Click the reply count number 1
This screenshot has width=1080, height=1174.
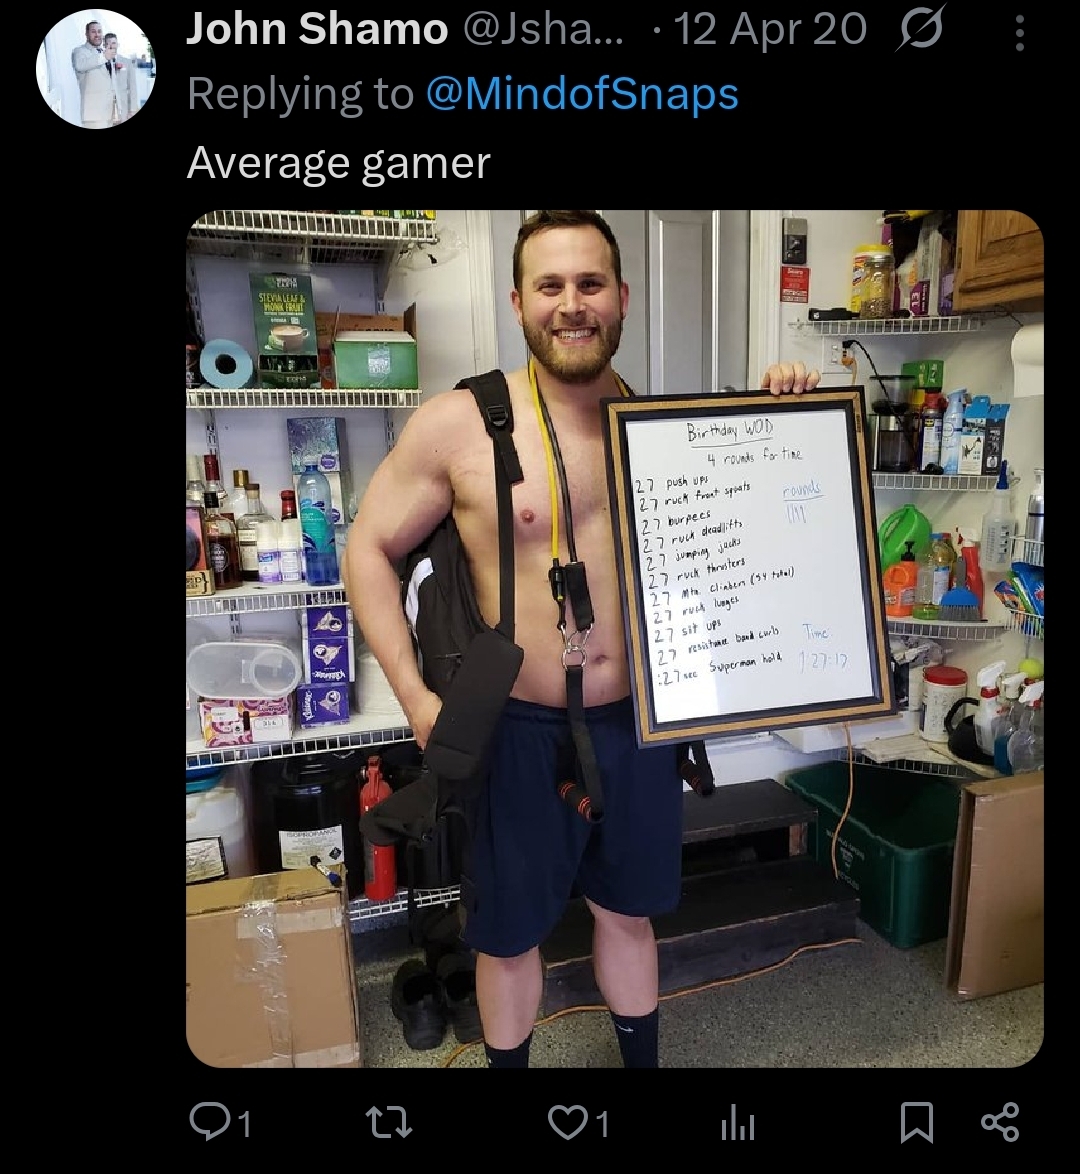tap(242, 1124)
